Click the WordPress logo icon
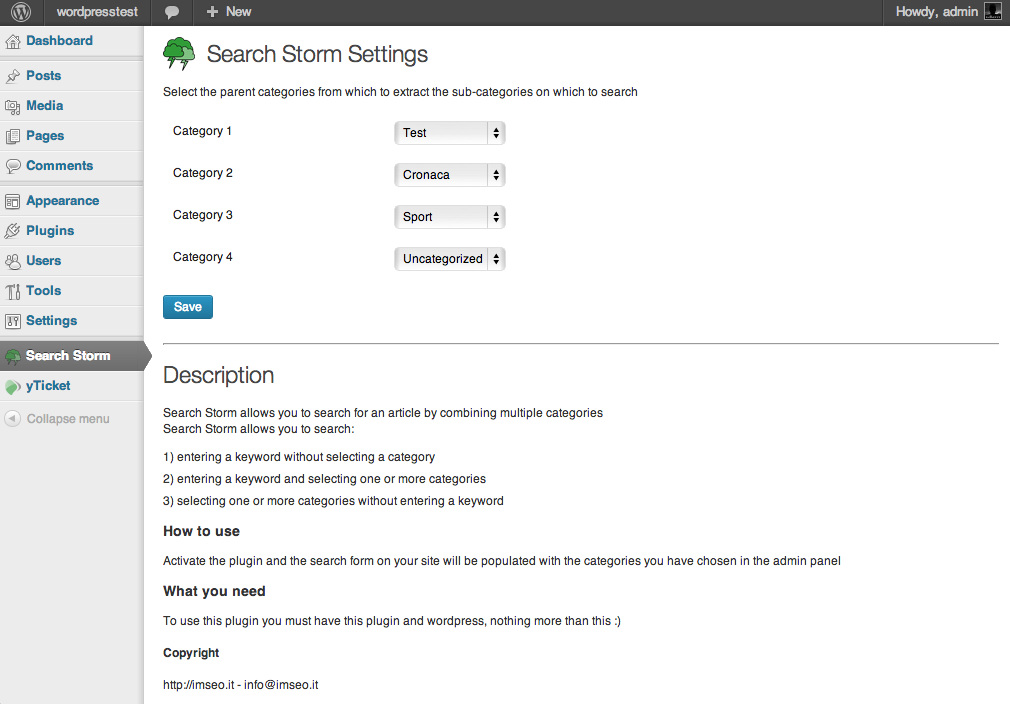This screenshot has height=704, width=1010. coord(21,12)
